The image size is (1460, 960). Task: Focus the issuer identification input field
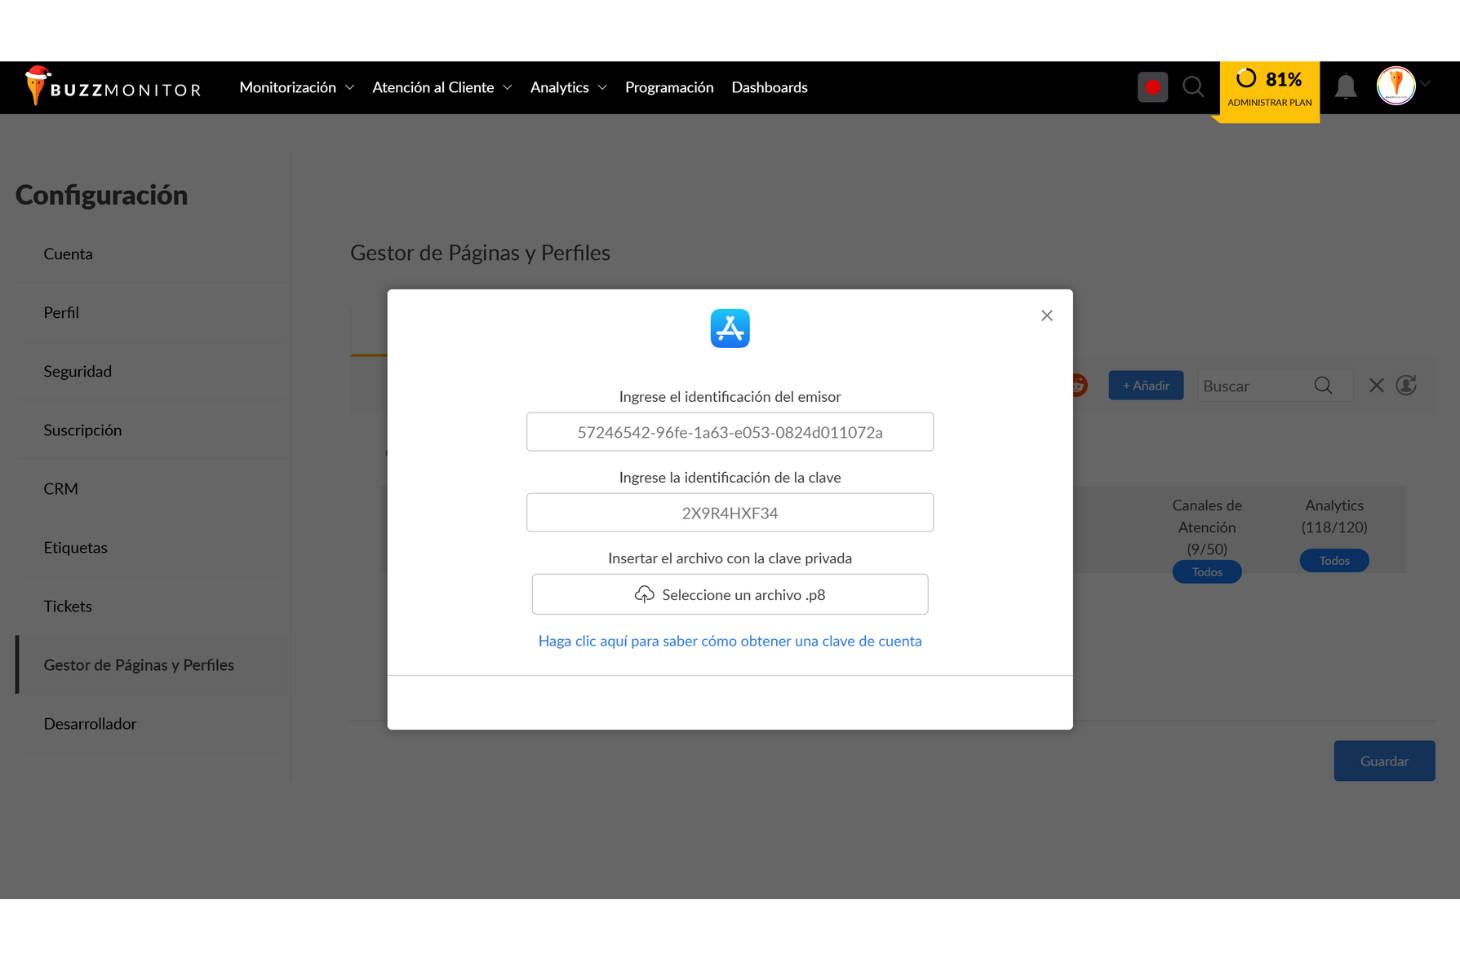[x=730, y=432]
